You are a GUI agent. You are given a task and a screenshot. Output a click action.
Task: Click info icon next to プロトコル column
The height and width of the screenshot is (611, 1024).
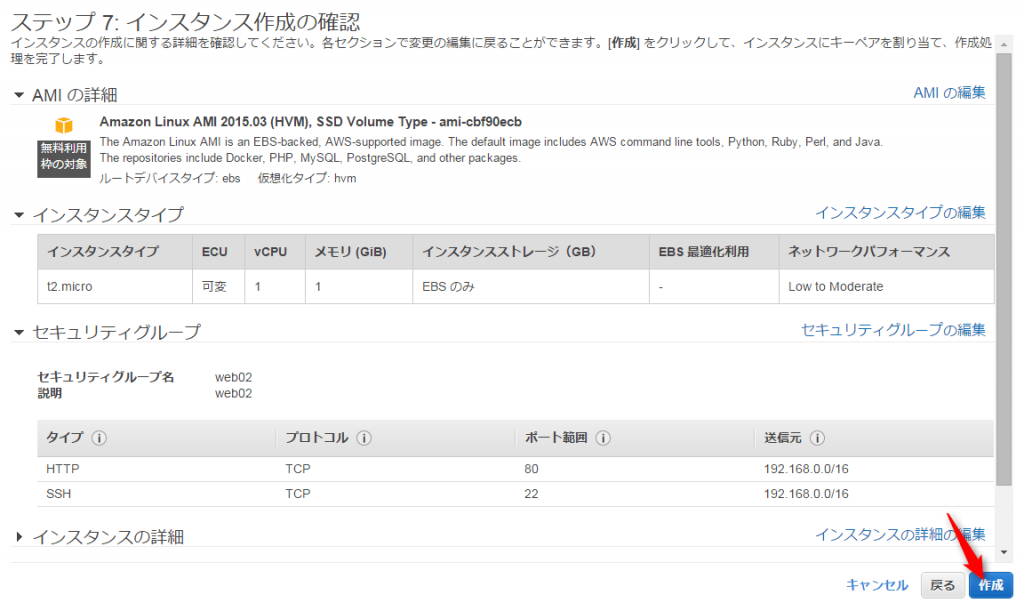(364, 439)
